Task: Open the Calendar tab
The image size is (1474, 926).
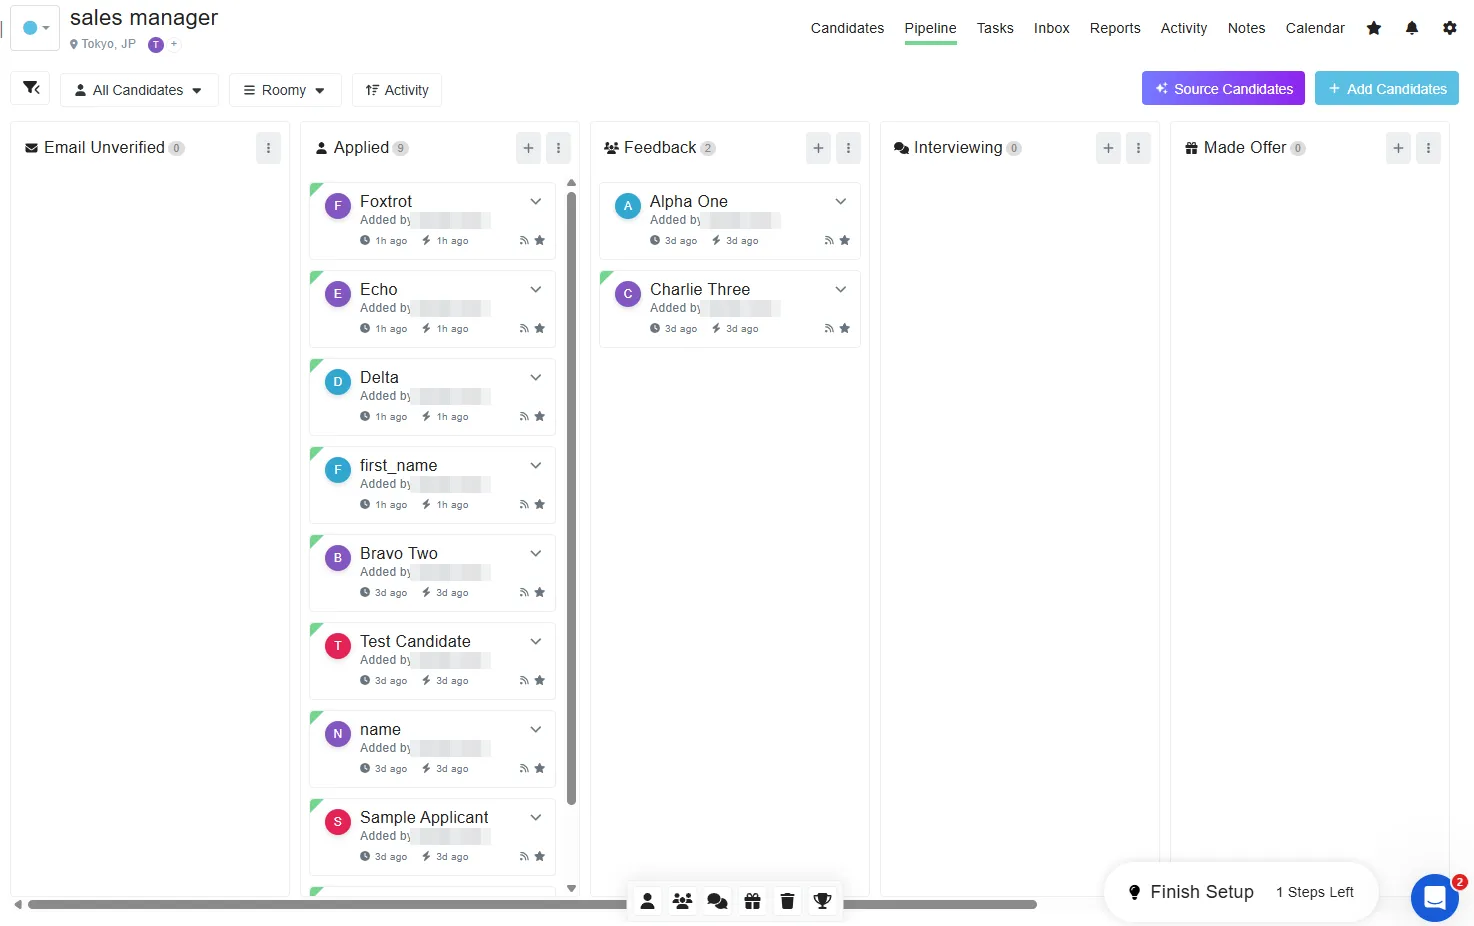Action: click(1315, 28)
